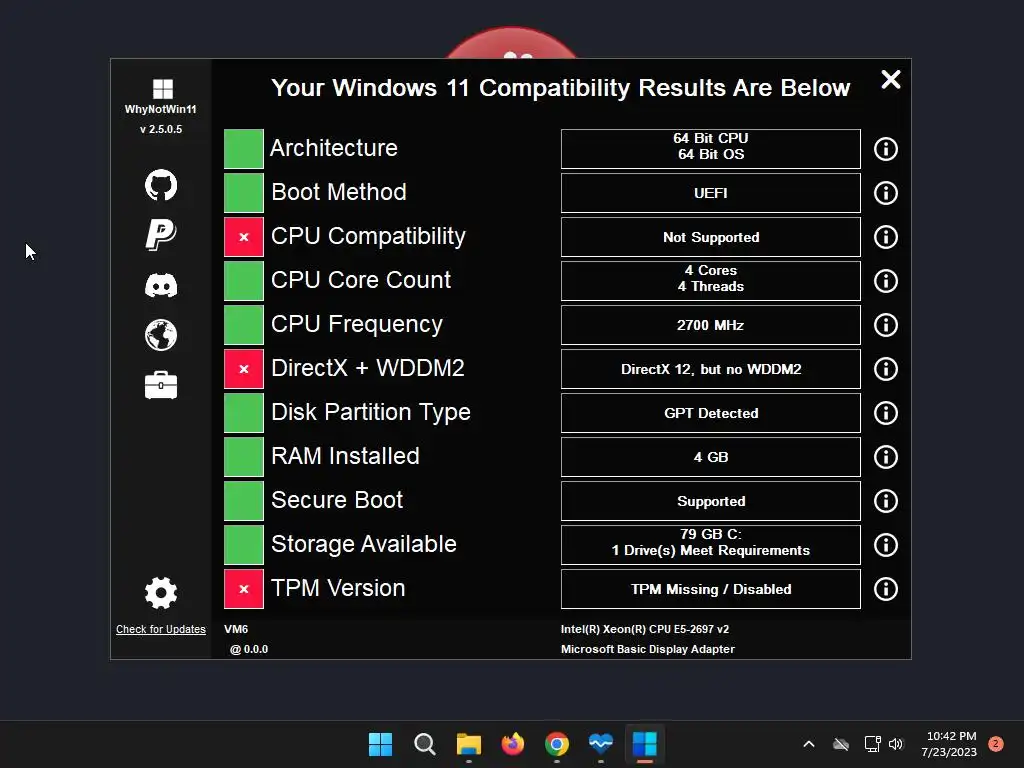Open the volume speaker tray icon
The width and height of the screenshot is (1024, 768).
coord(896,744)
